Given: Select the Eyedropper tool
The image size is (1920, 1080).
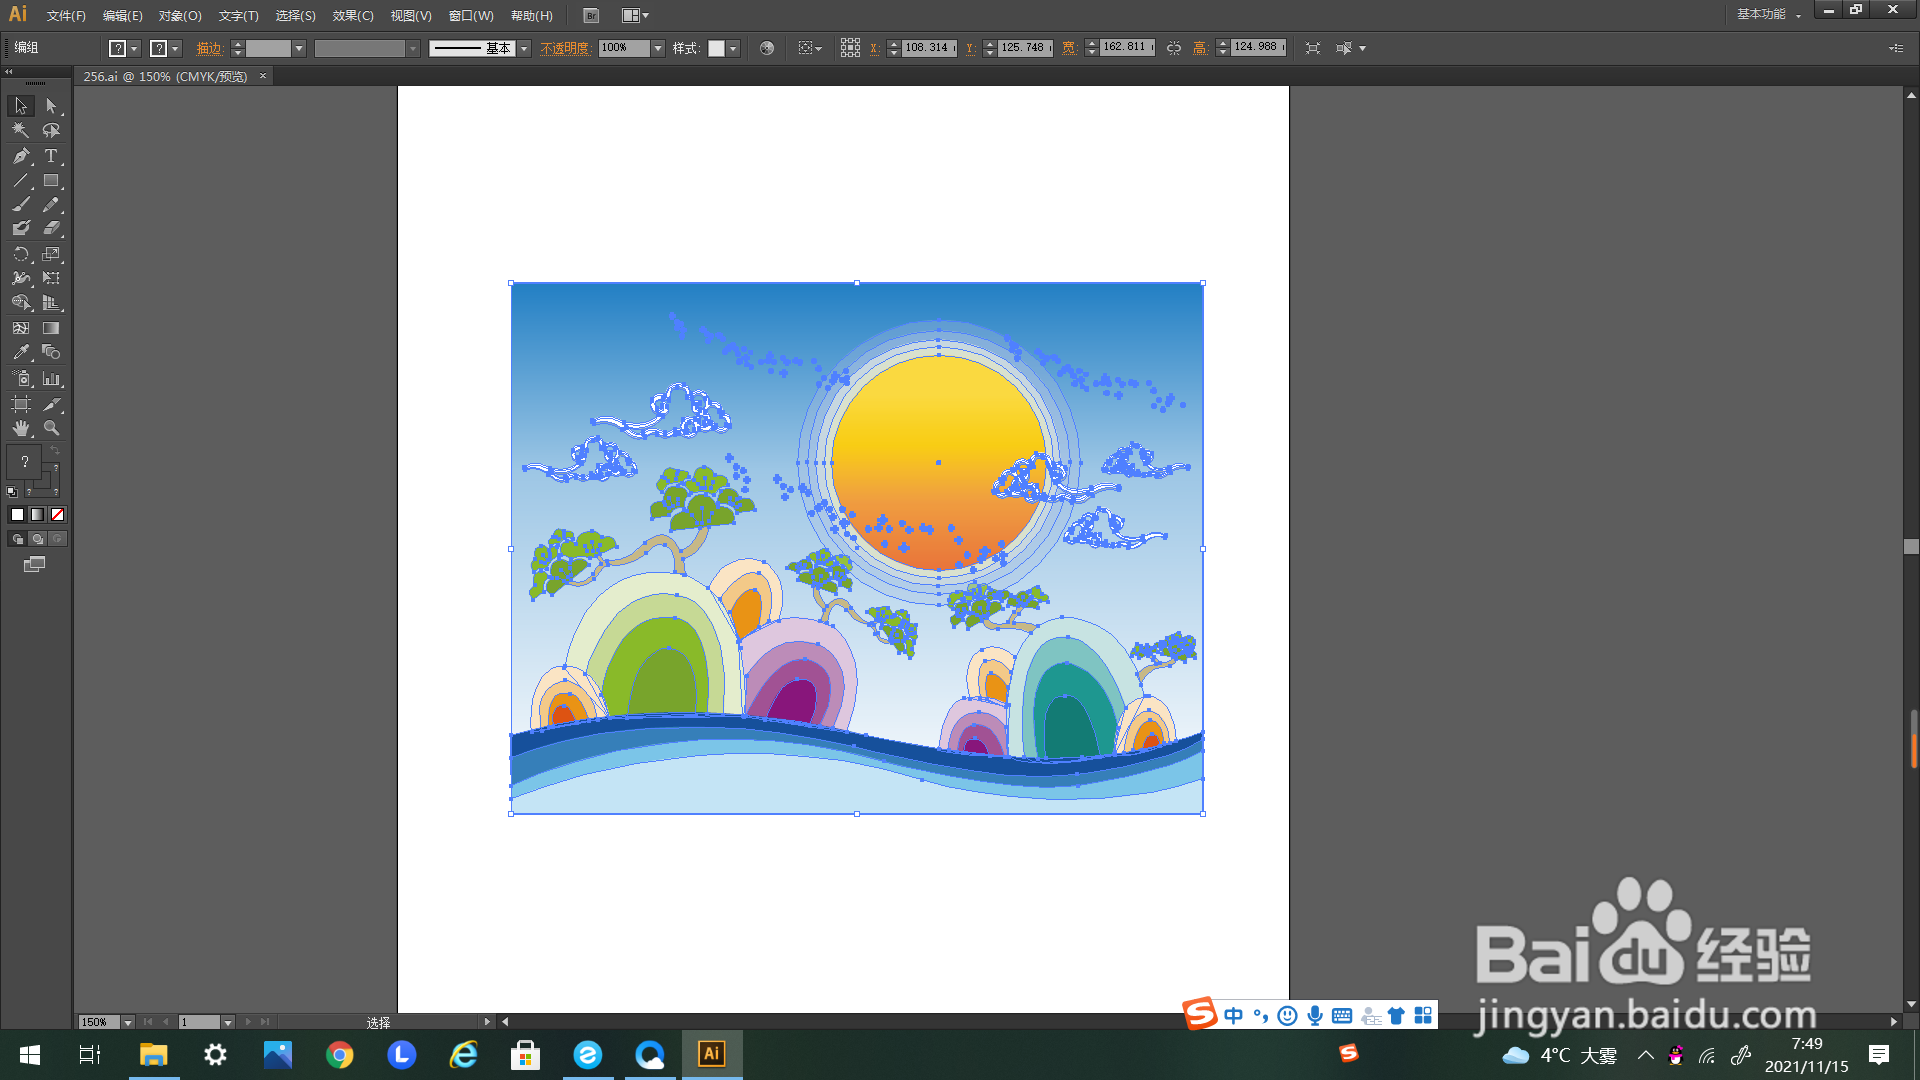Looking at the screenshot, I should point(20,353).
